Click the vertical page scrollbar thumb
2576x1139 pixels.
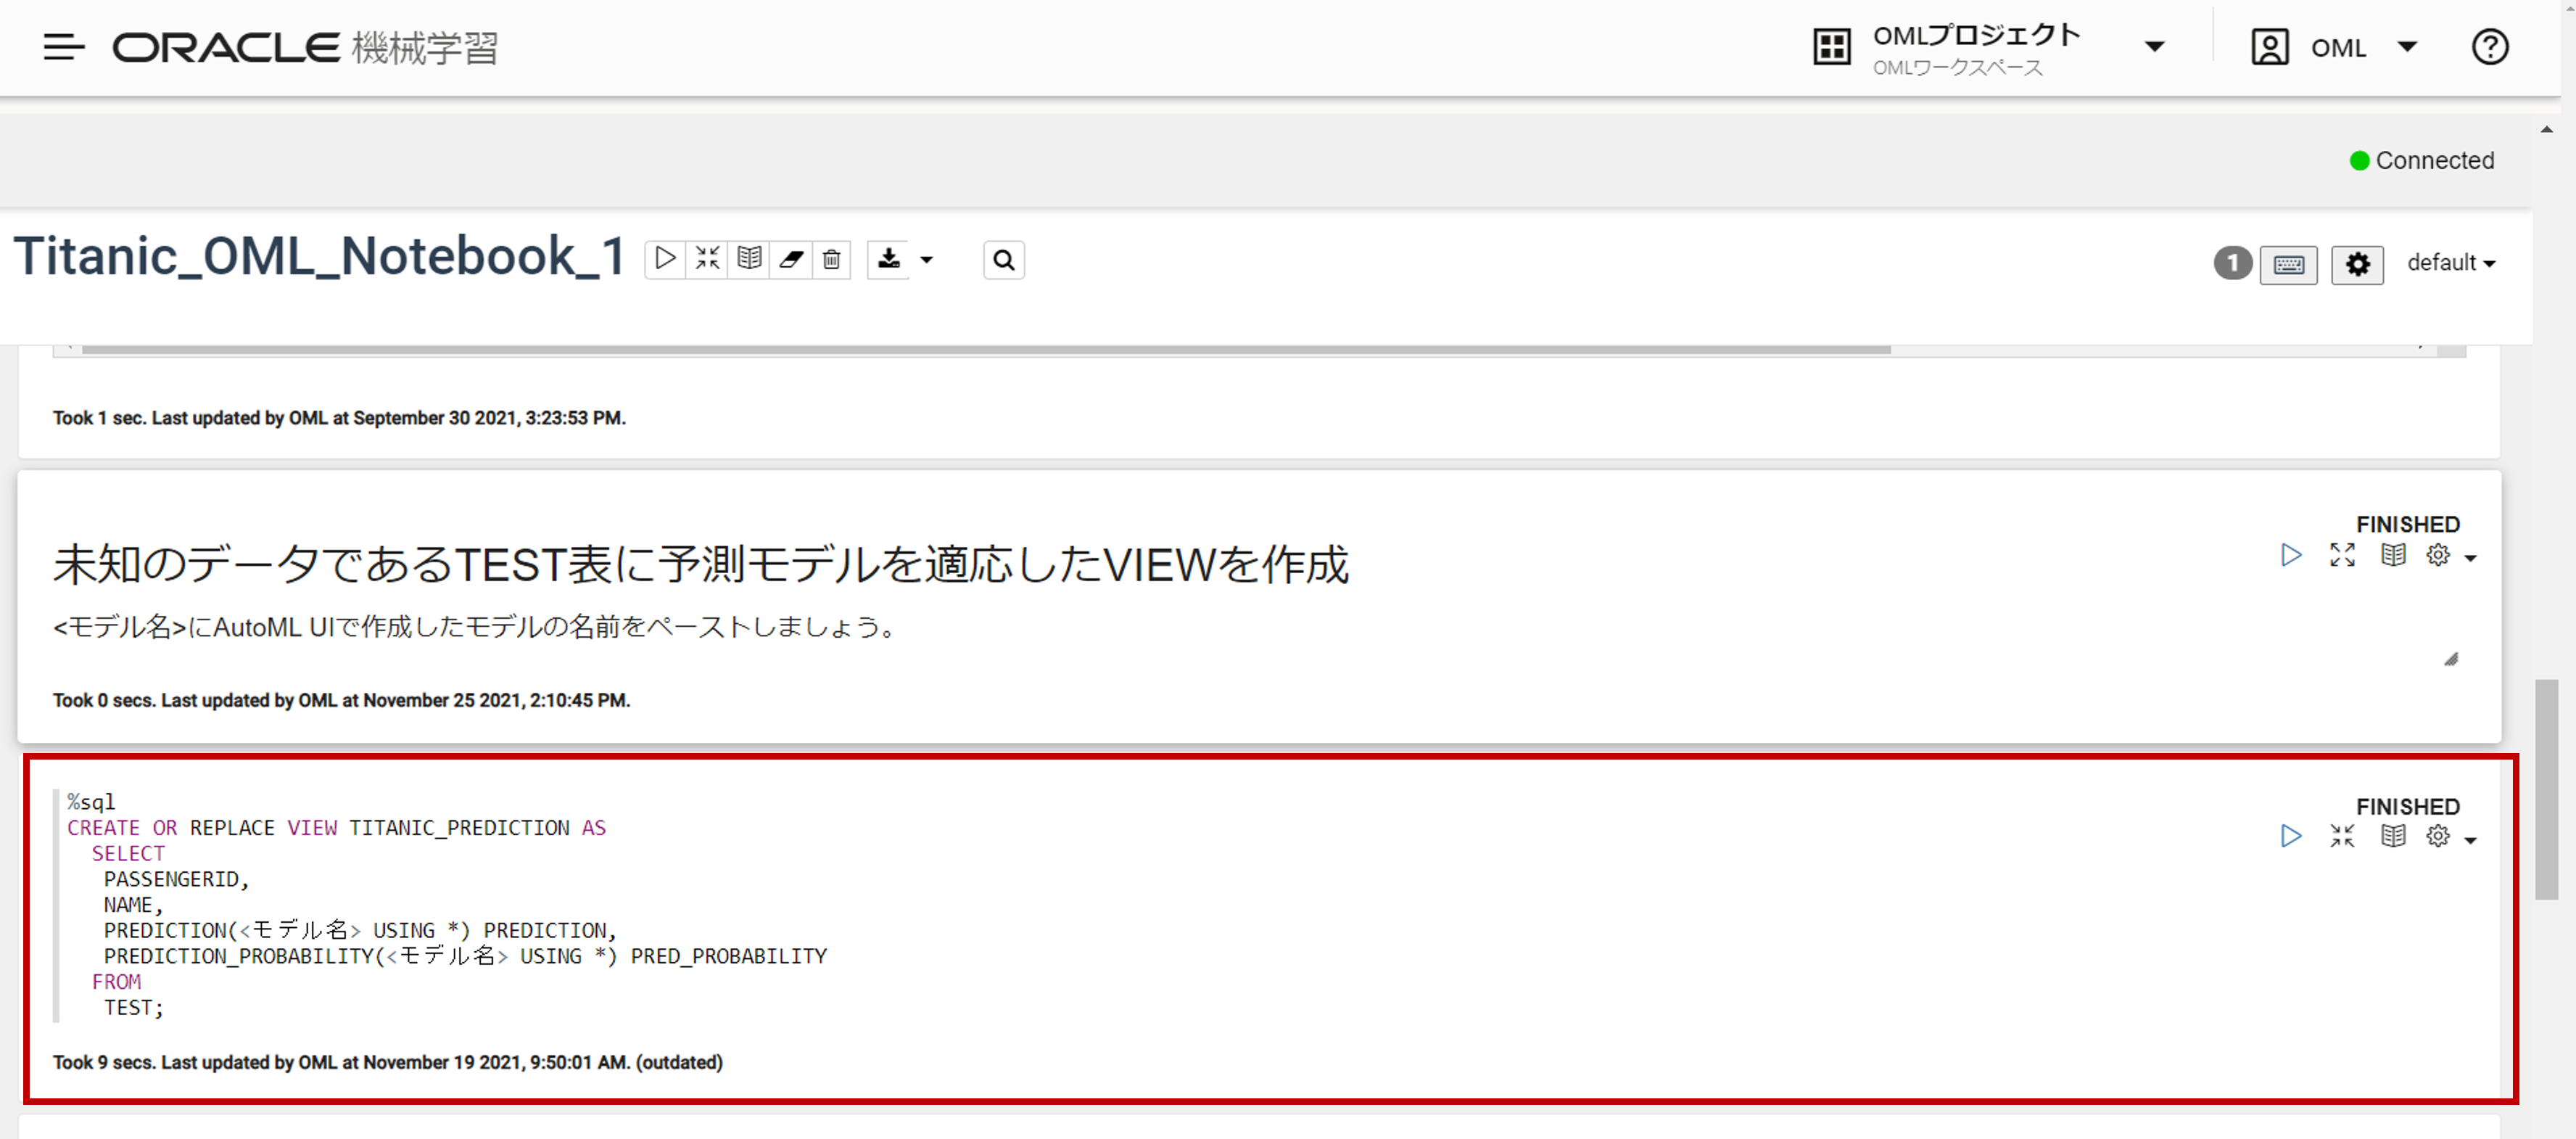click(x=2546, y=789)
